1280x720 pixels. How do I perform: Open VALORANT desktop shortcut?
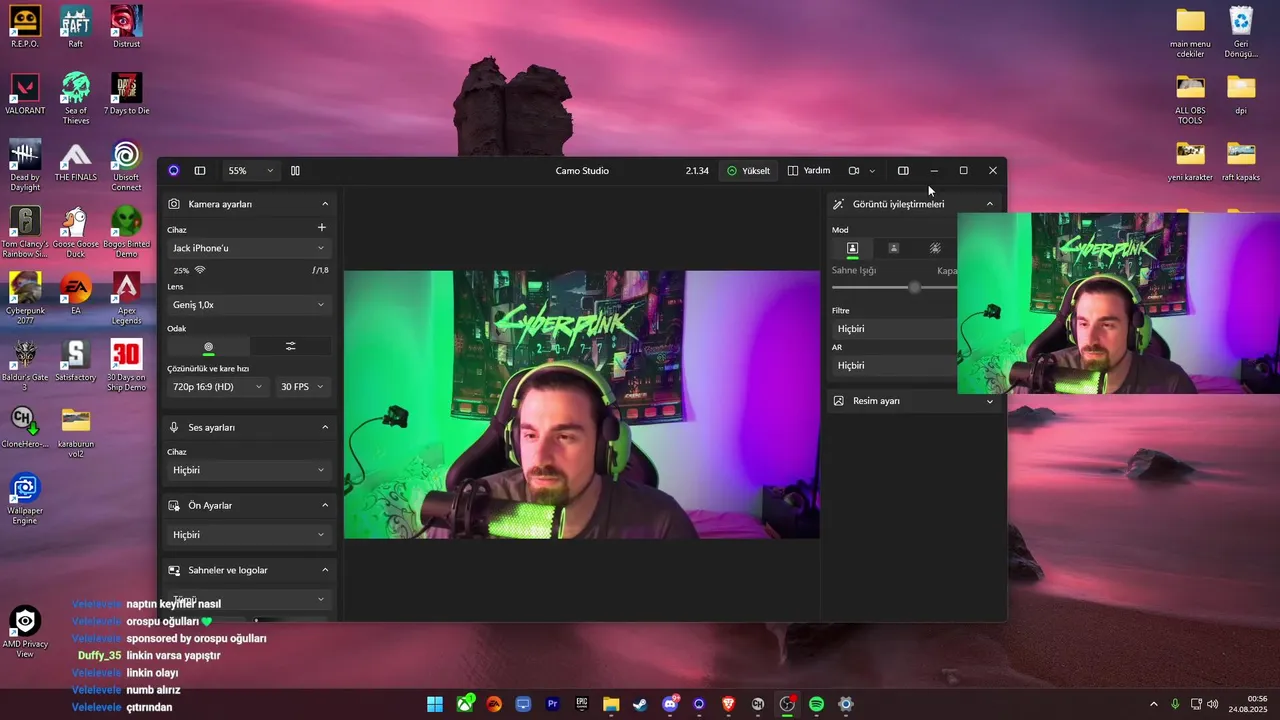[x=25, y=94]
